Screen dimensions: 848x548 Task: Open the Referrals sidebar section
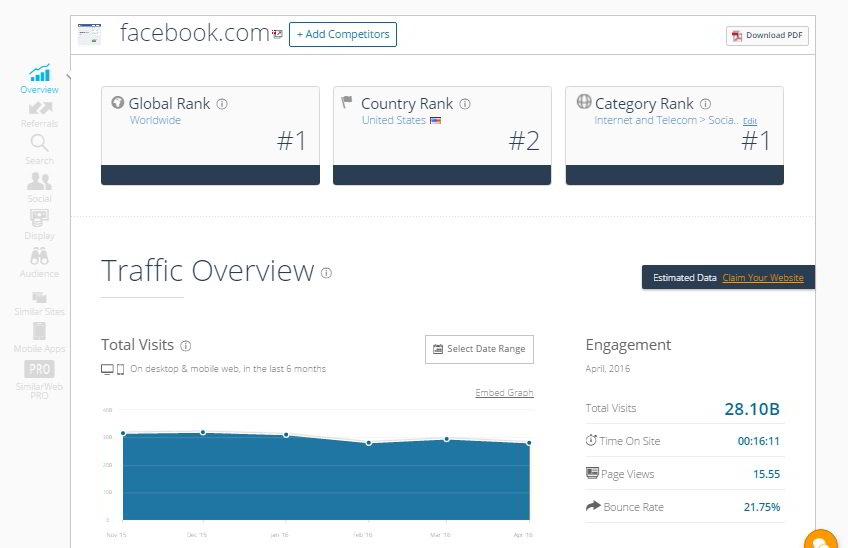pos(39,114)
